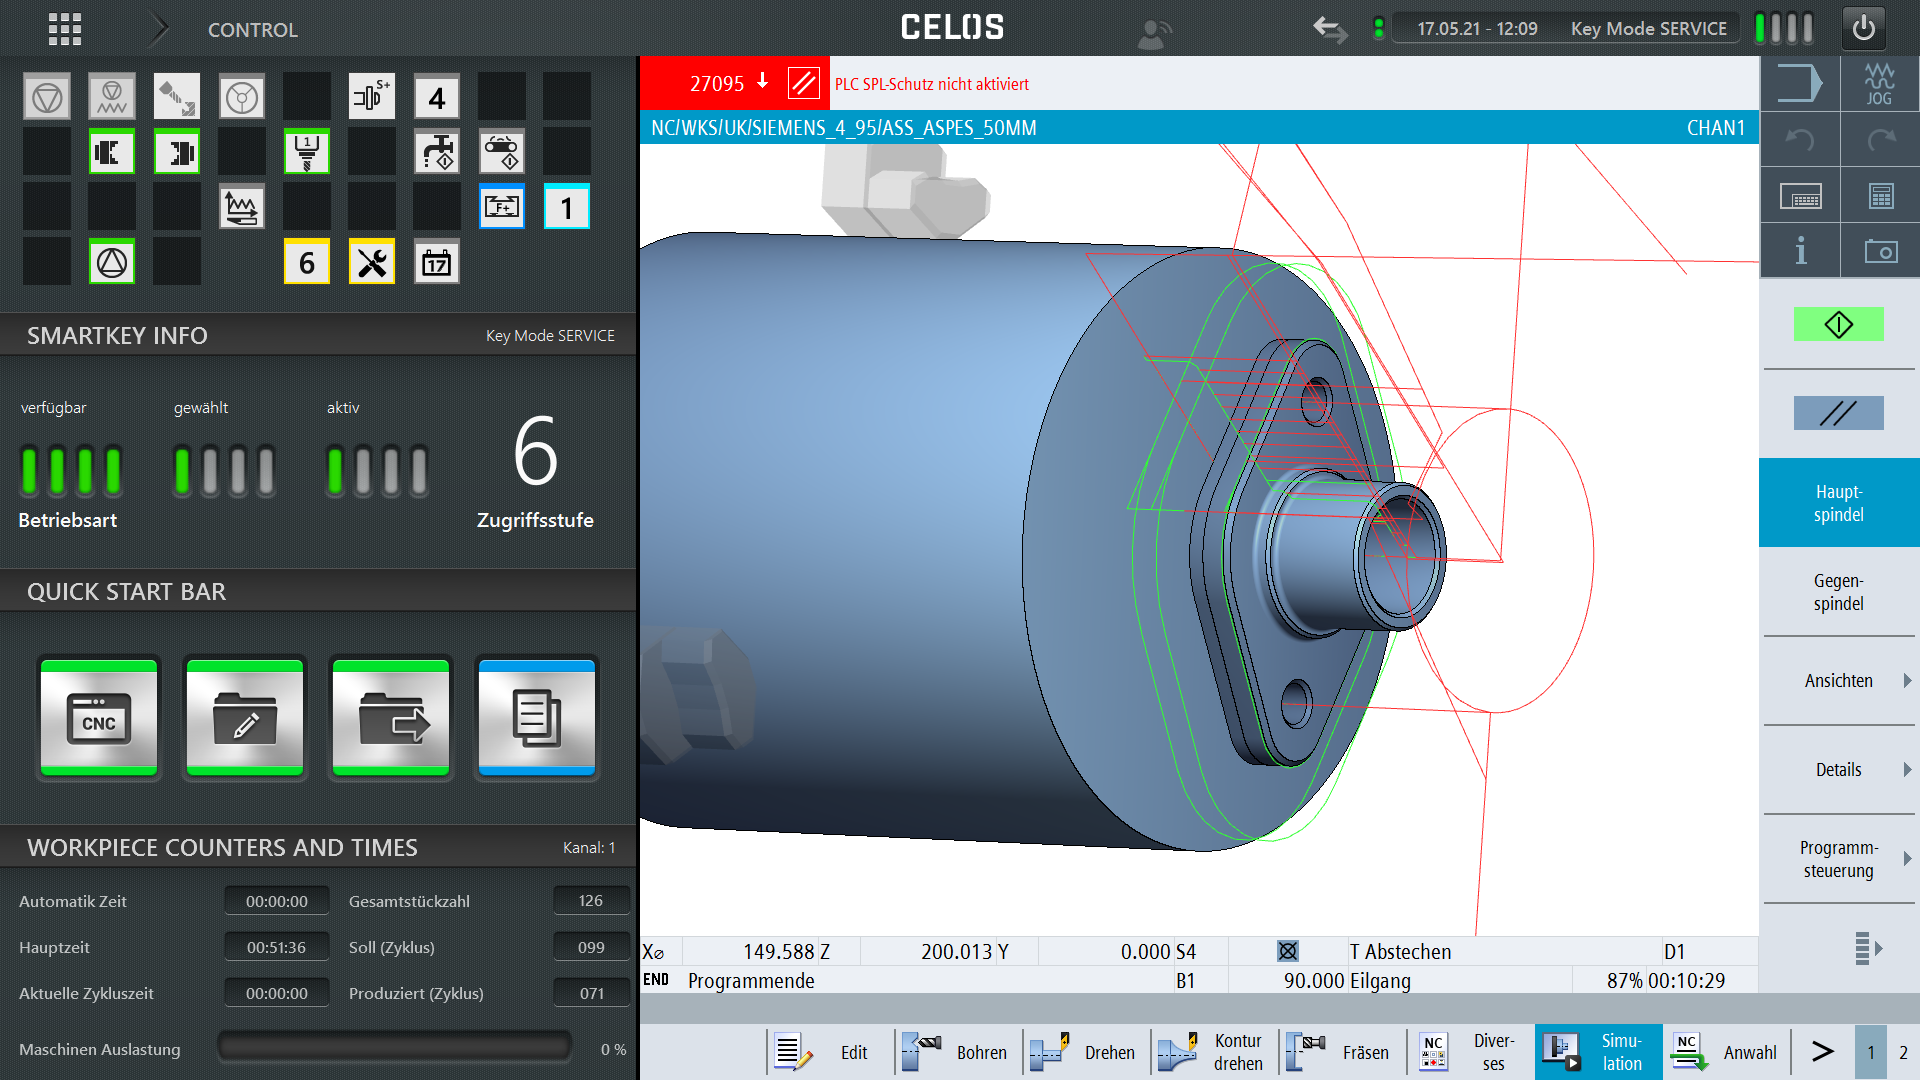This screenshot has height=1080, width=1920.
Task: Open the CNC quick start tile
Action: pos(99,718)
